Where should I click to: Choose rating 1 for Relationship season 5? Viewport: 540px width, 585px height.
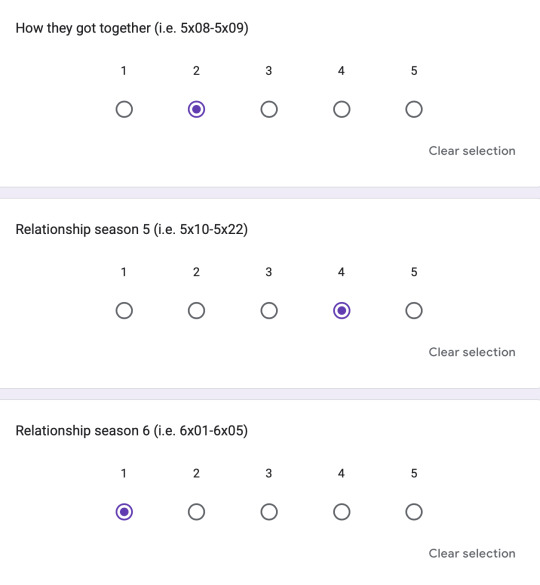tap(124, 310)
